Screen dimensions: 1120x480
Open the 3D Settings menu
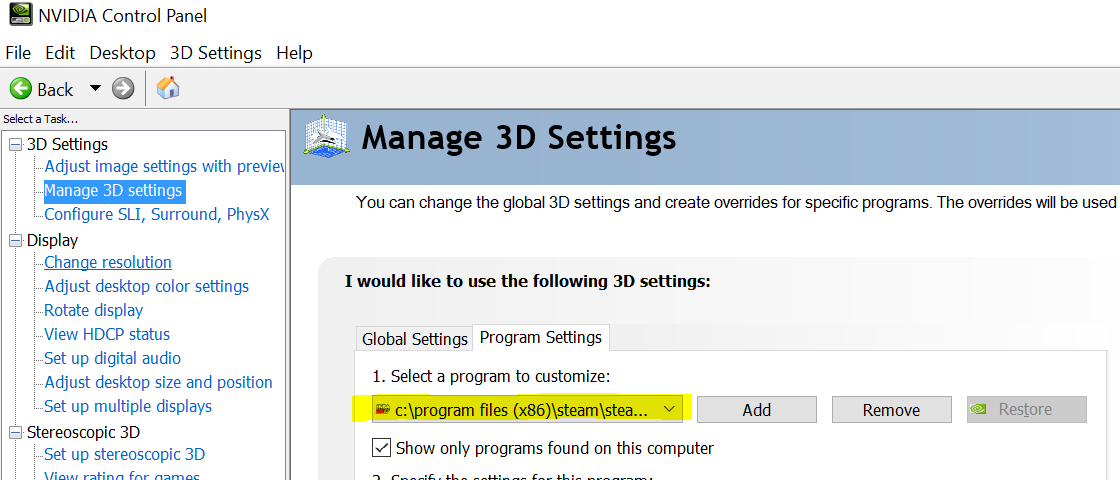tap(216, 53)
